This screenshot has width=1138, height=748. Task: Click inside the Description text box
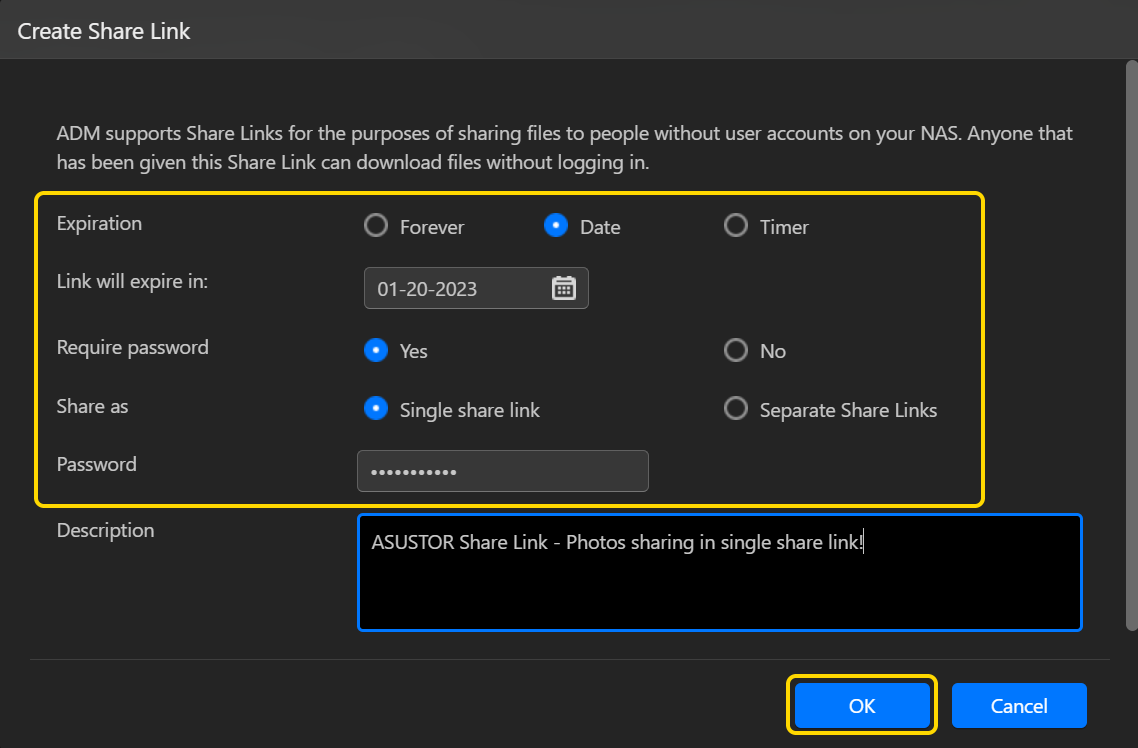pyautogui.click(x=720, y=572)
